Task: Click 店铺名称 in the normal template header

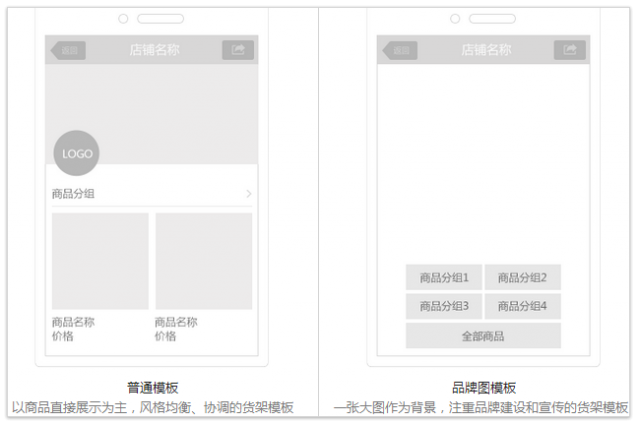Action: pyautogui.click(x=154, y=50)
